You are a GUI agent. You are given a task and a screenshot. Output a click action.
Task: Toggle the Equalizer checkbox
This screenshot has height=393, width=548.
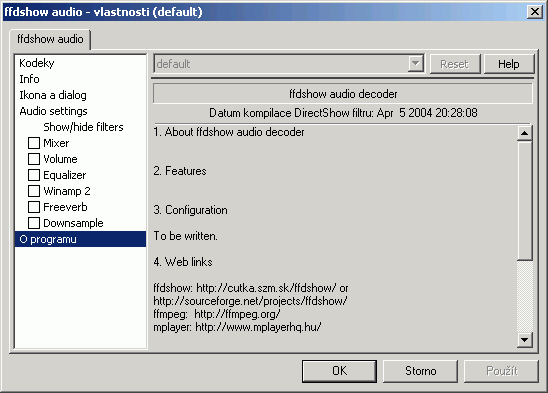[34, 175]
